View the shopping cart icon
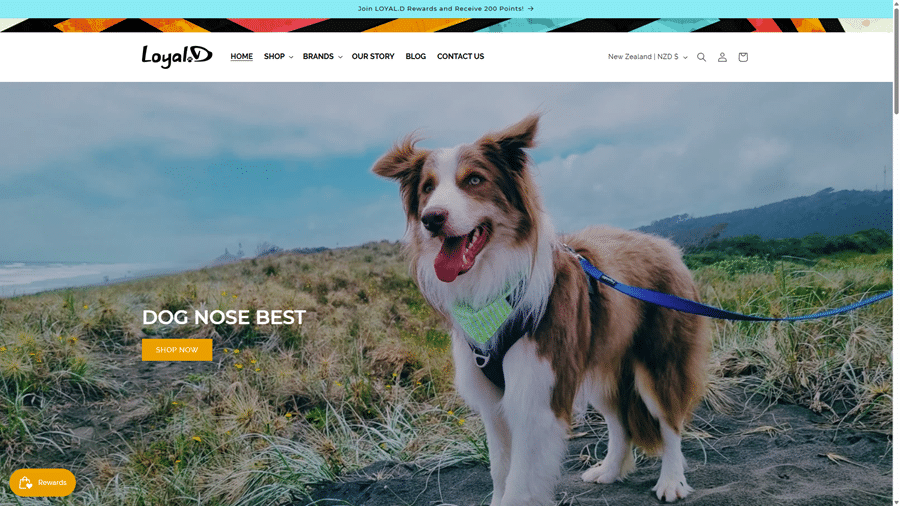The width and height of the screenshot is (900, 506). point(743,57)
